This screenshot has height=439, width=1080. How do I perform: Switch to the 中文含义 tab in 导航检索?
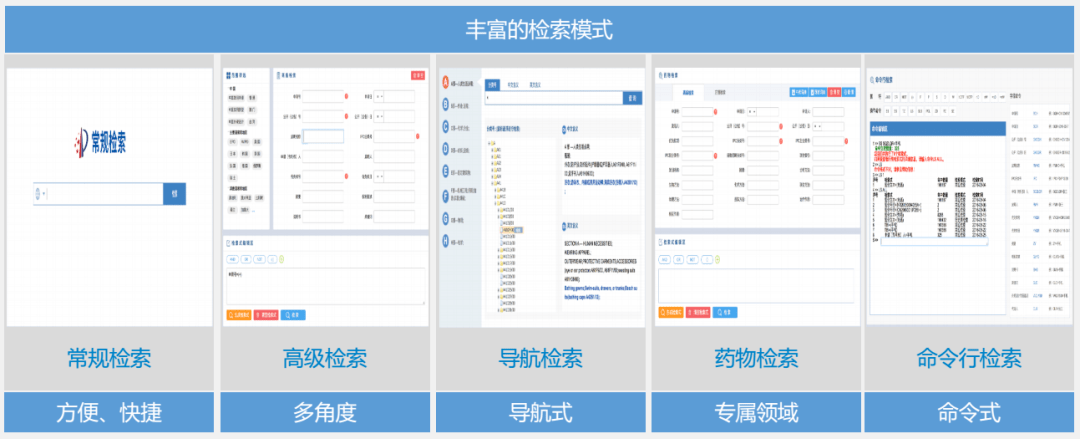(x=513, y=85)
